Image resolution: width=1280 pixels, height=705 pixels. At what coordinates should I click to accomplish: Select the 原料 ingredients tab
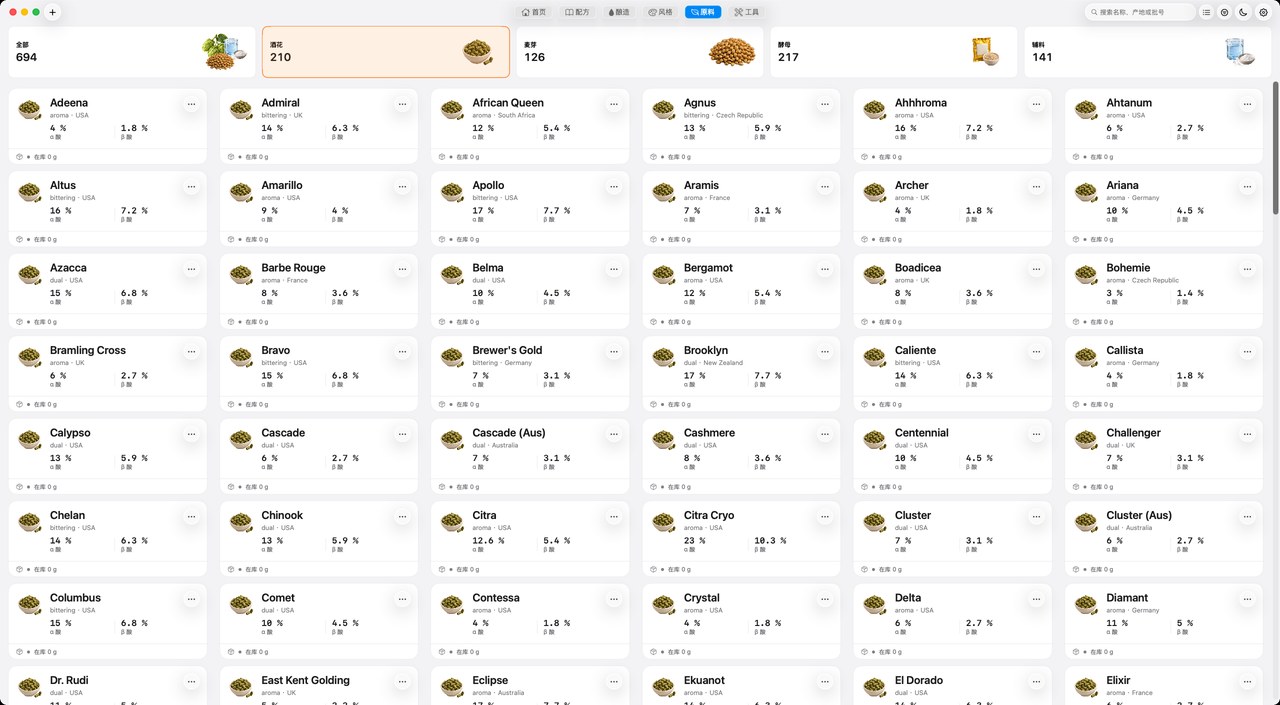(702, 12)
